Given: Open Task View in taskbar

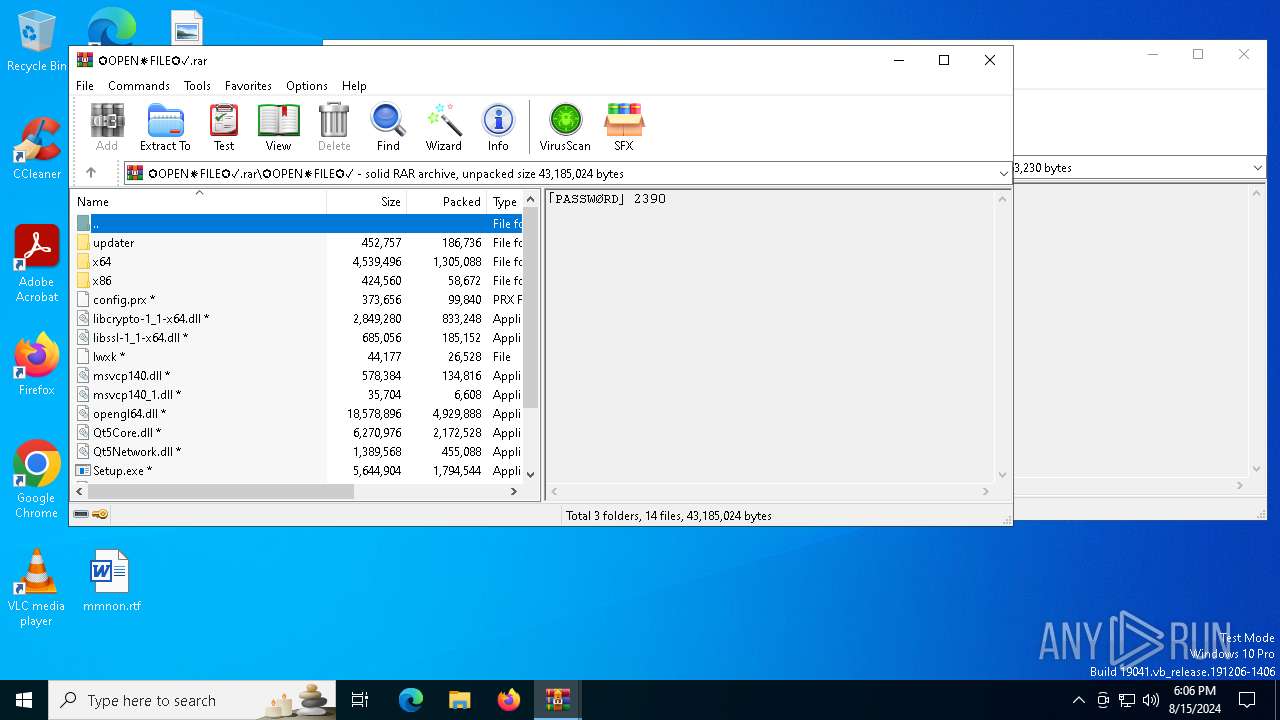Looking at the screenshot, I should point(360,700).
